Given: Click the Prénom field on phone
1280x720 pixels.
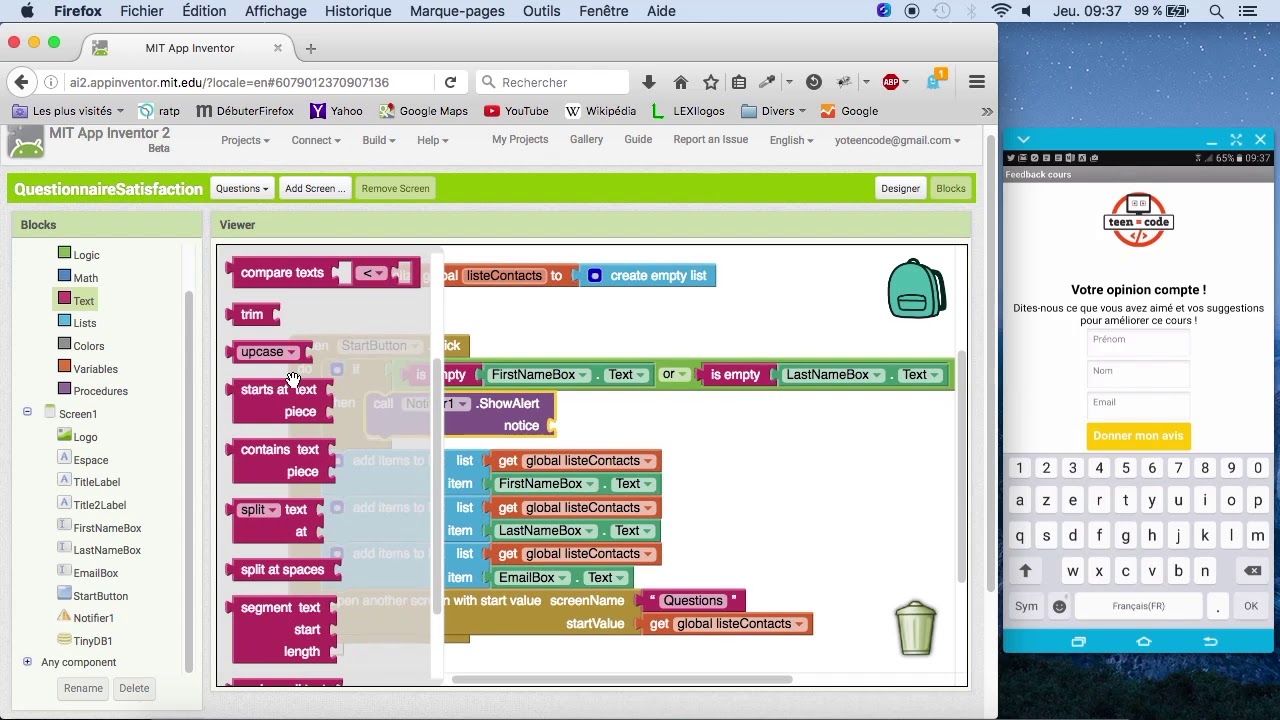Looking at the screenshot, I should coord(1138,342).
